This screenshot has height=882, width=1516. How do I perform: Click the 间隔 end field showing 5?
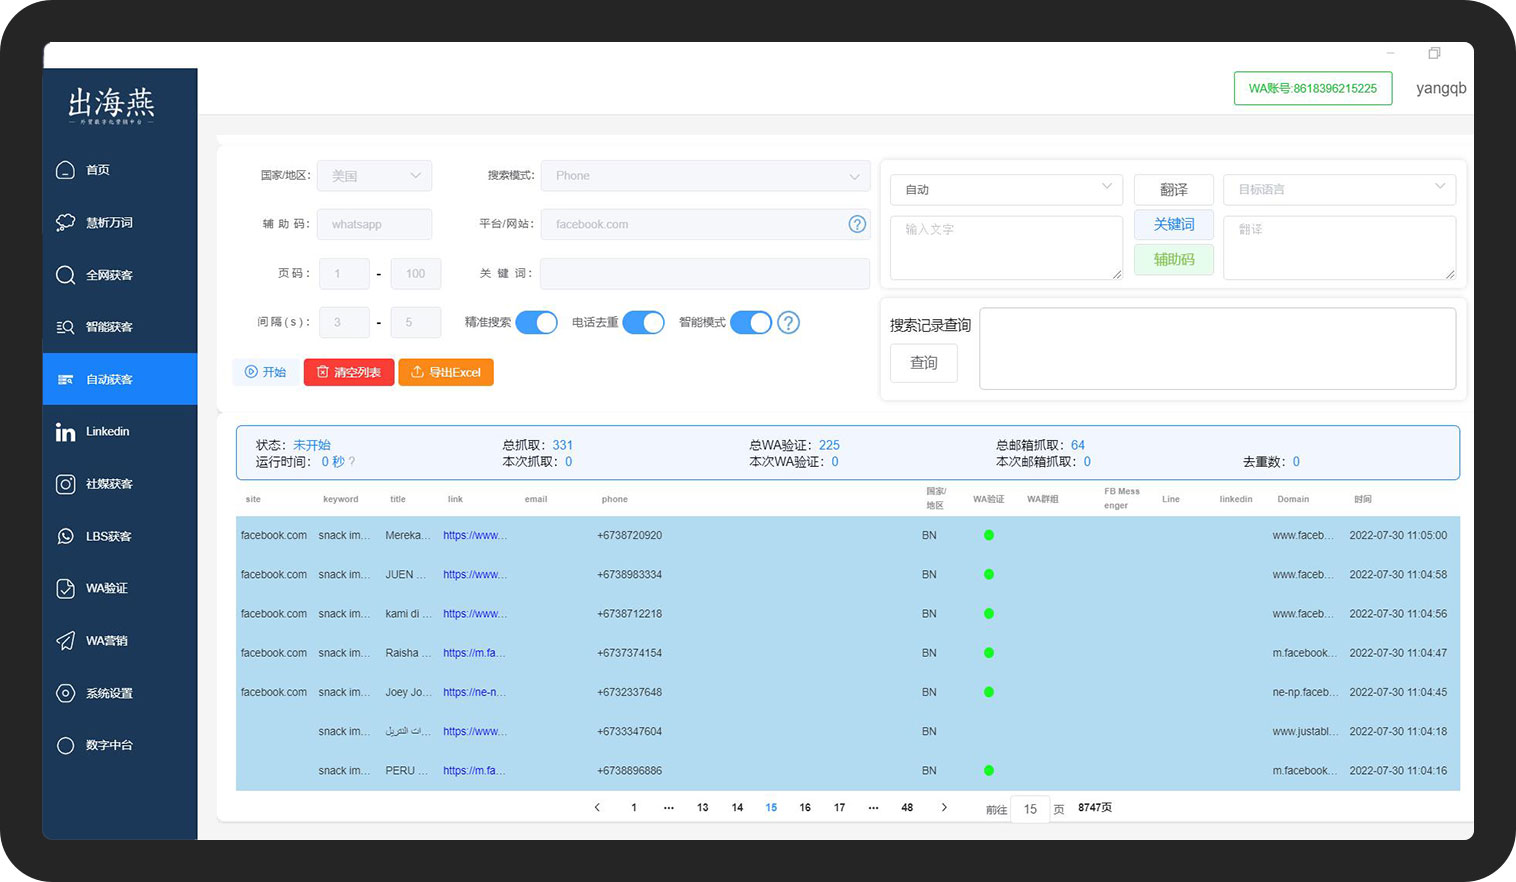pos(416,322)
